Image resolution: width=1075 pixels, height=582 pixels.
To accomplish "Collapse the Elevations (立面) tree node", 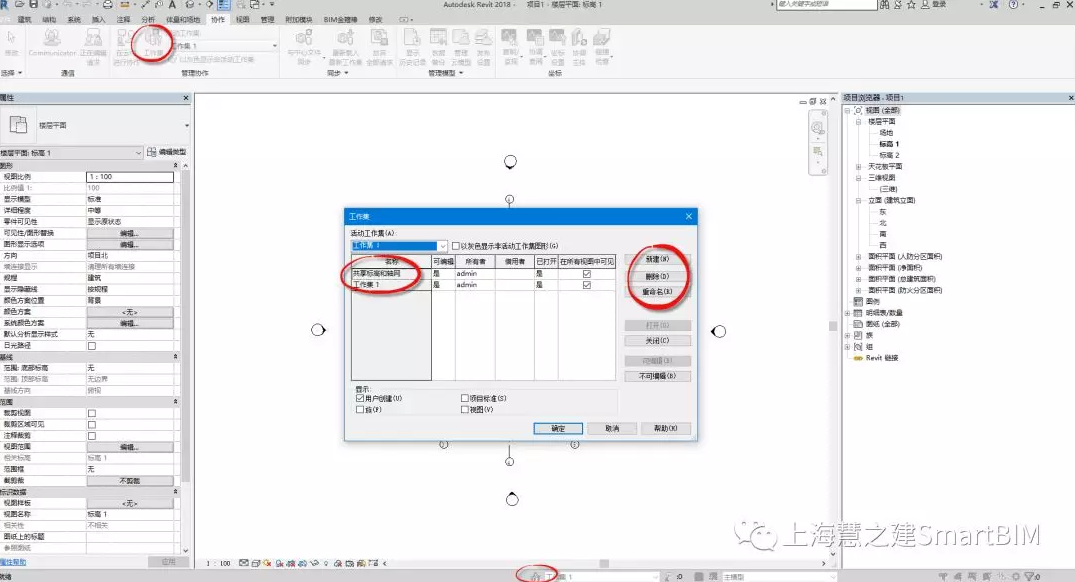I will (858, 201).
